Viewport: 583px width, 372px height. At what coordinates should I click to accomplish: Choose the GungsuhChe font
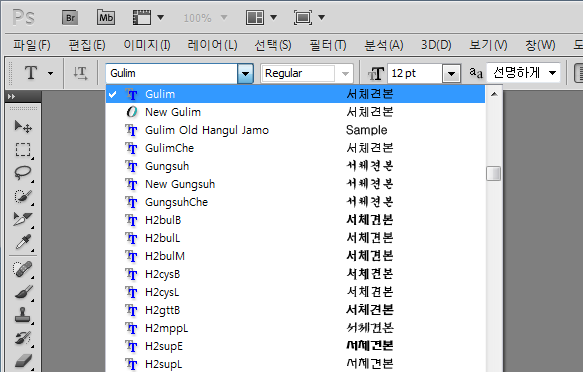click(296, 202)
